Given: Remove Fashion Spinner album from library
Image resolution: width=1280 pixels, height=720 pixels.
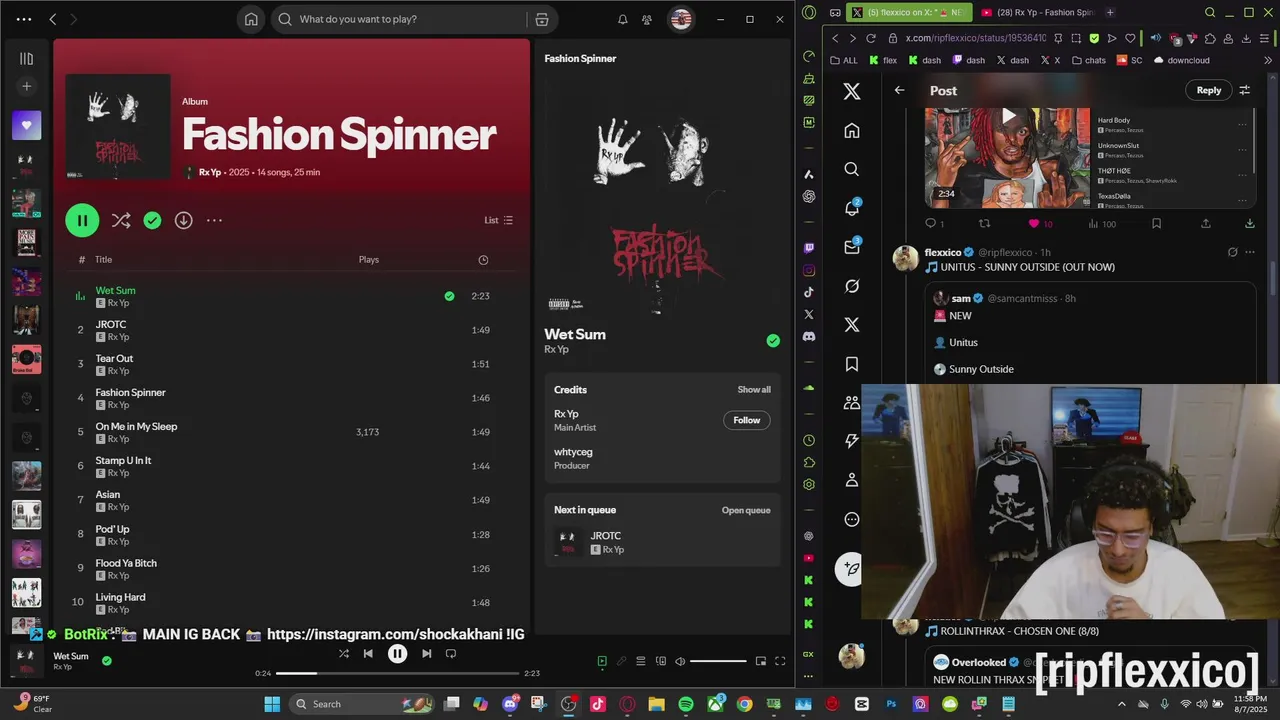Looking at the screenshot, I should coord(152,220).
